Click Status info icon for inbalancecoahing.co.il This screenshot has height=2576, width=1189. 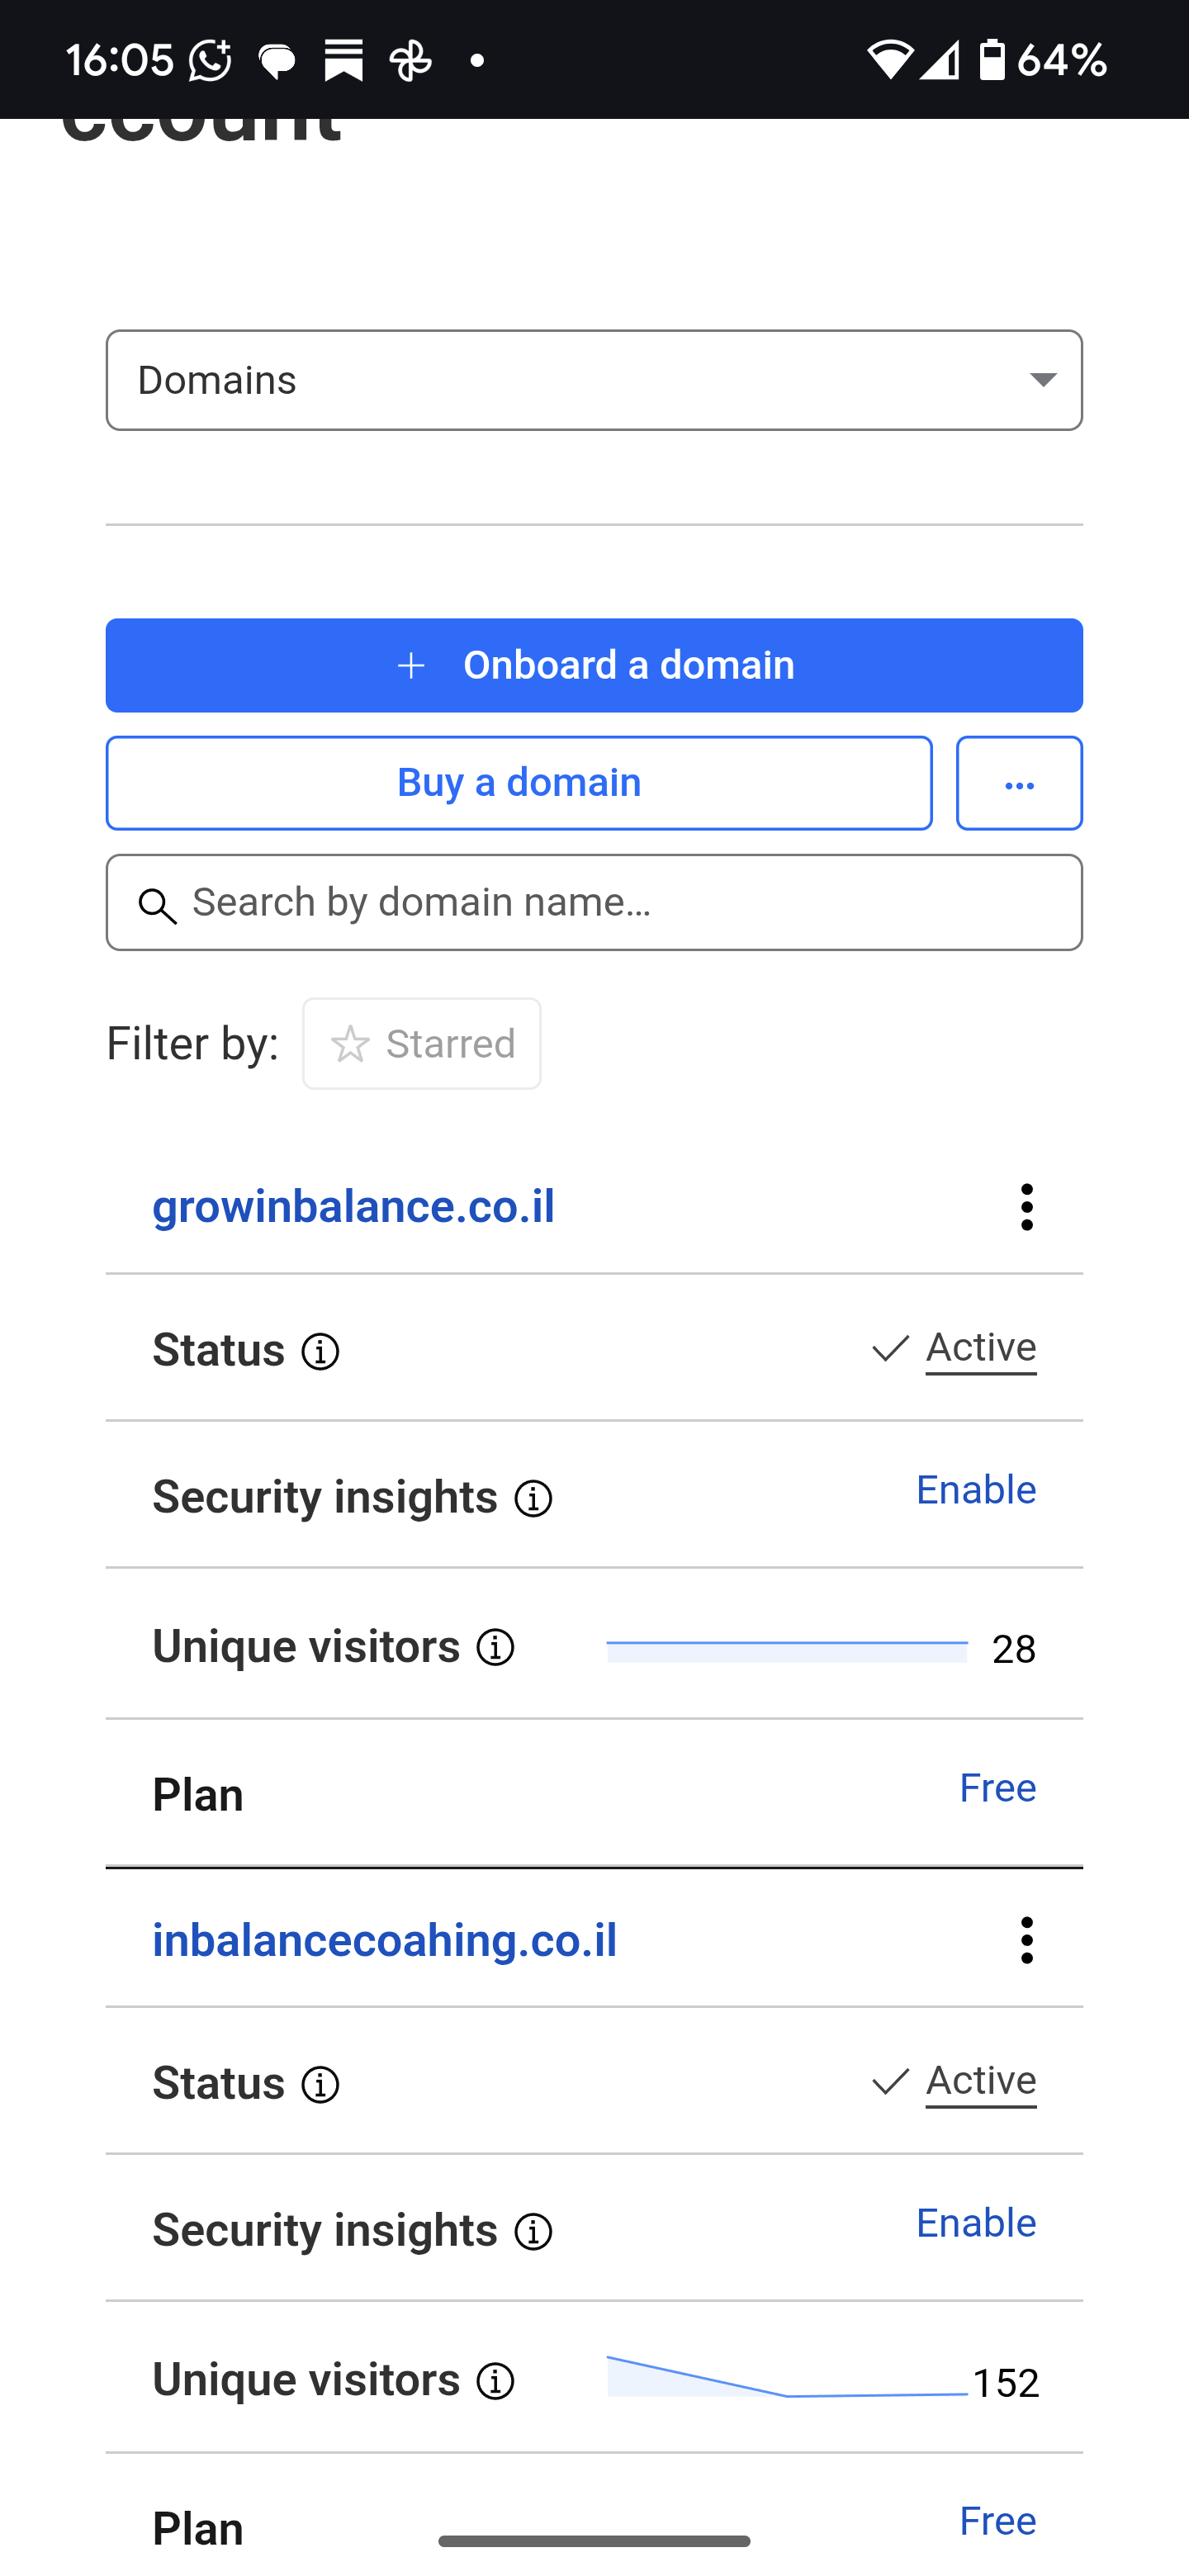coord(320,2085)
